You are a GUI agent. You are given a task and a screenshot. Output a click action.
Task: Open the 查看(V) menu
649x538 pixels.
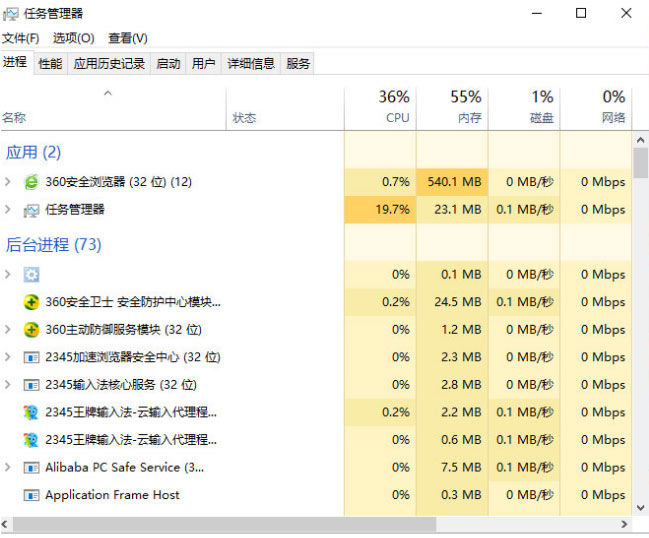pyautogui.click(x=128, y=38)
